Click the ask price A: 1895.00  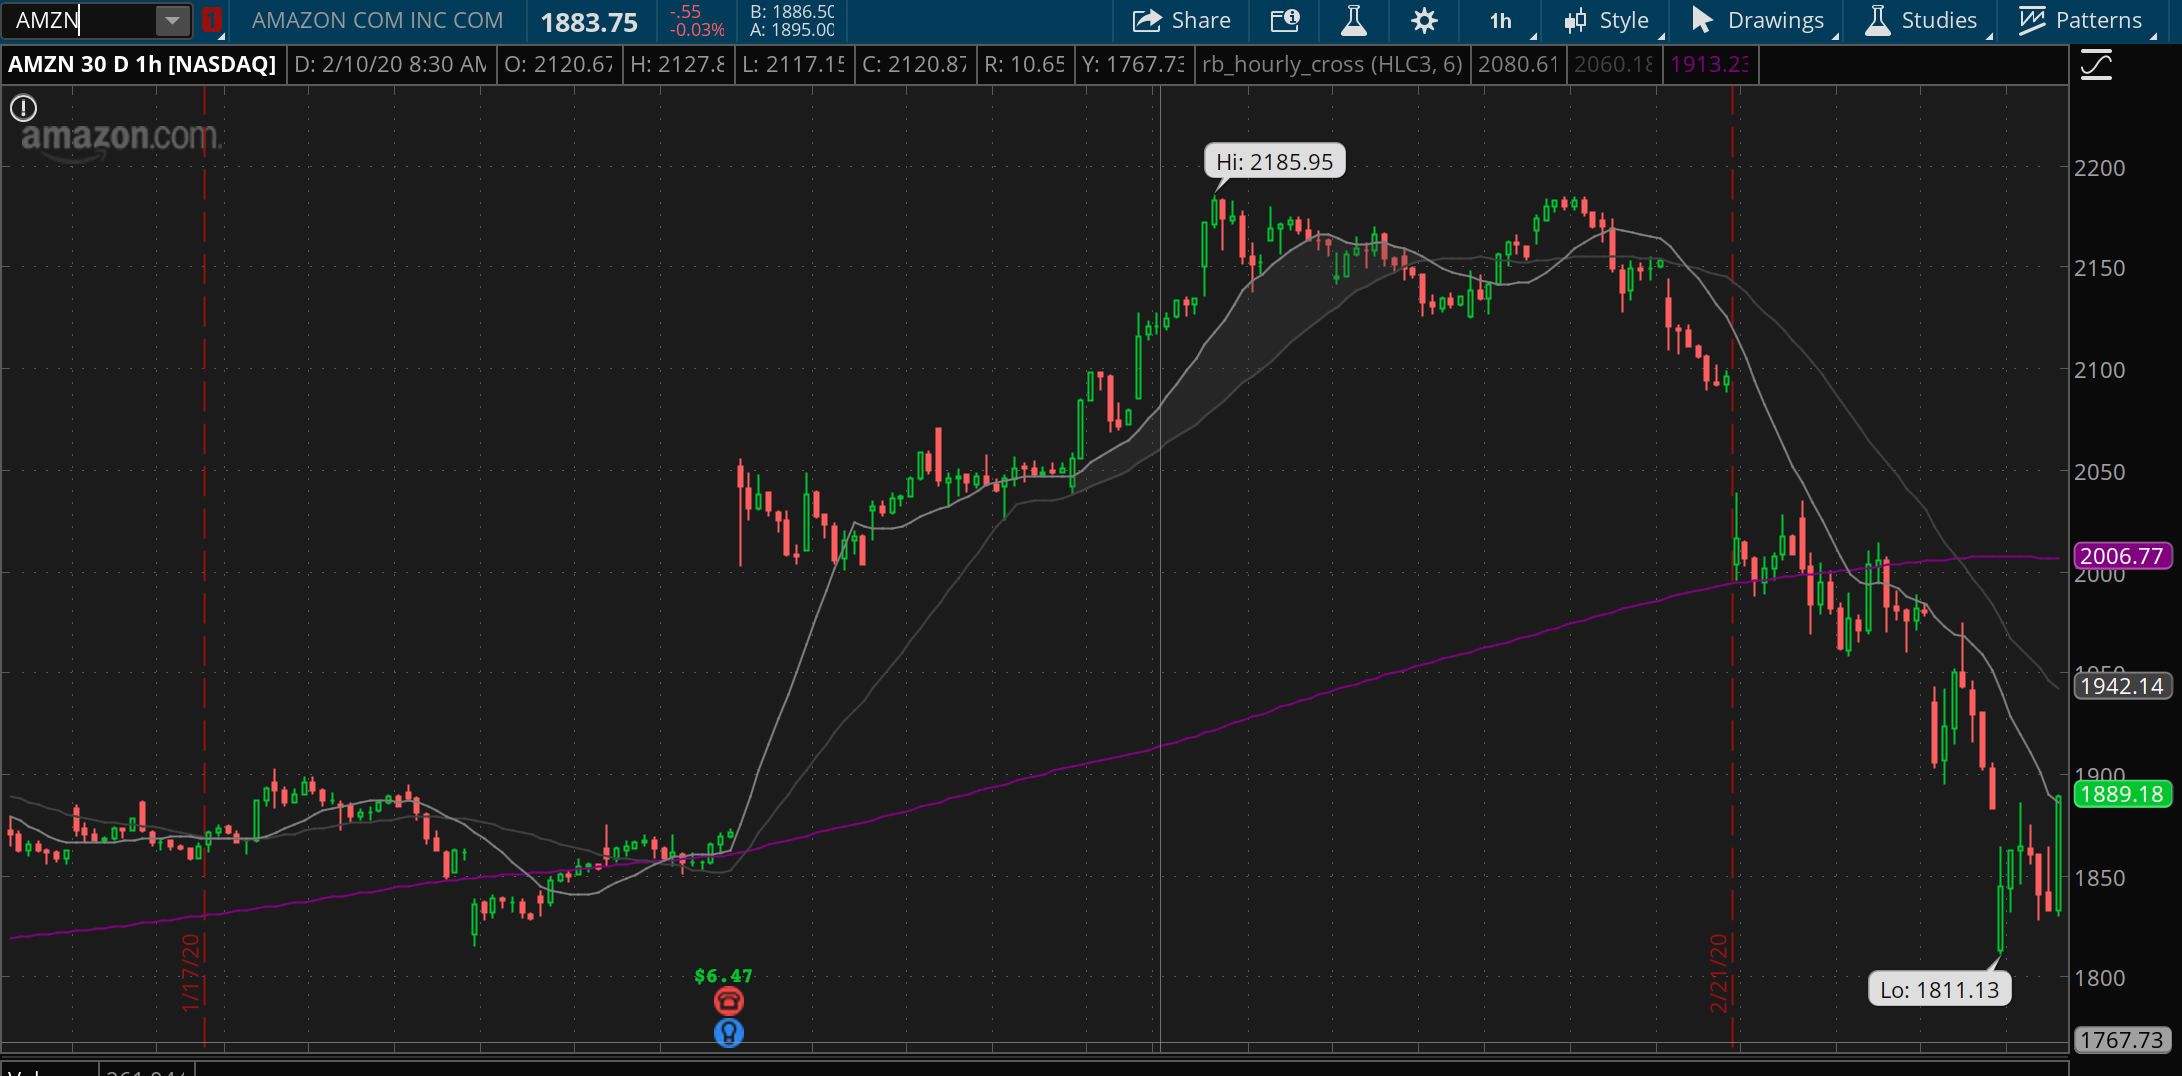tap(792, 30)
